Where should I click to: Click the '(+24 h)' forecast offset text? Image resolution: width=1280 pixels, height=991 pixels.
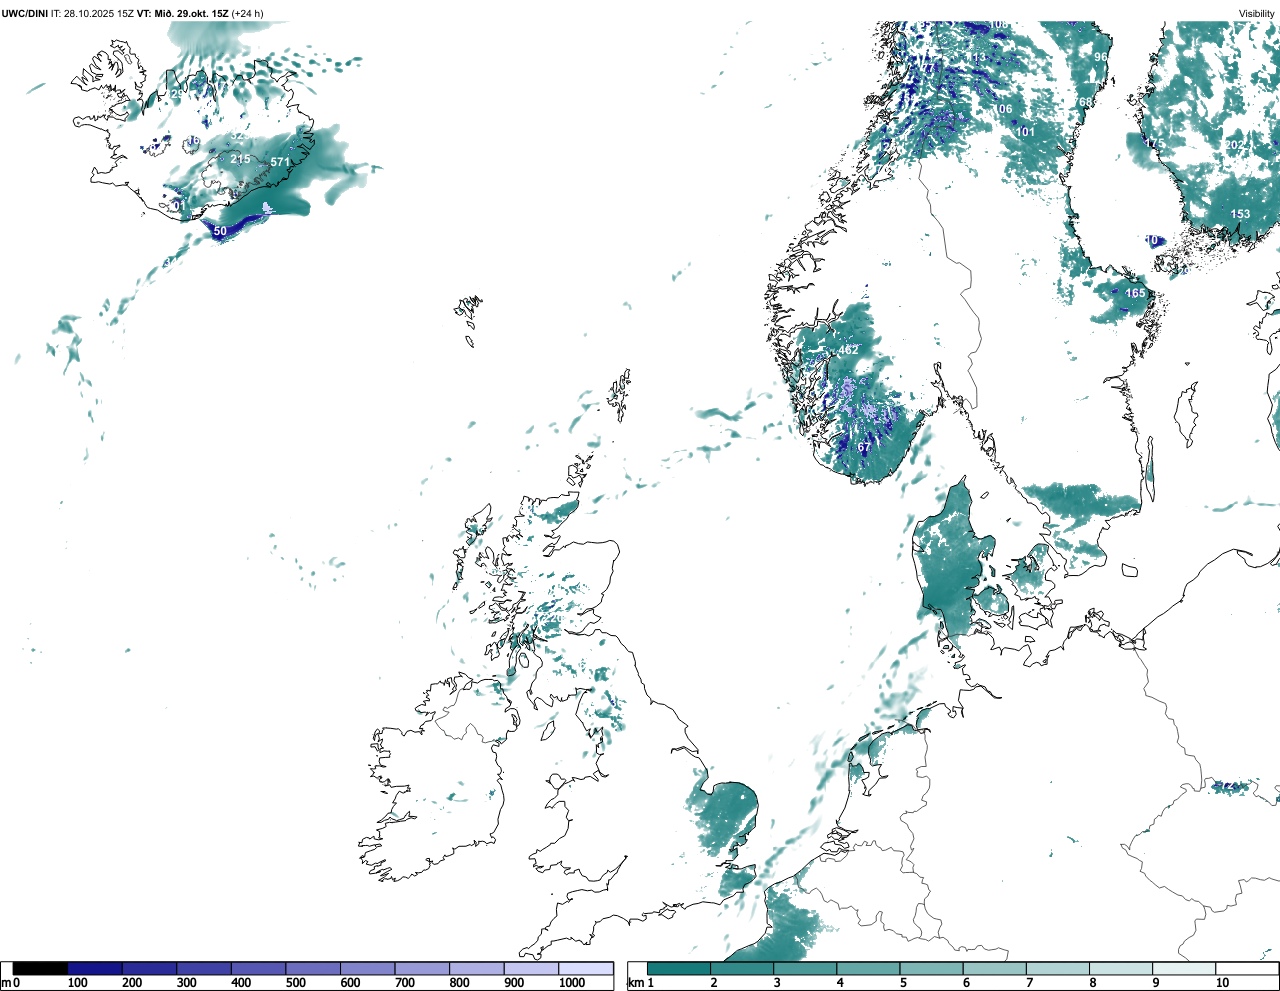(247, 13)
